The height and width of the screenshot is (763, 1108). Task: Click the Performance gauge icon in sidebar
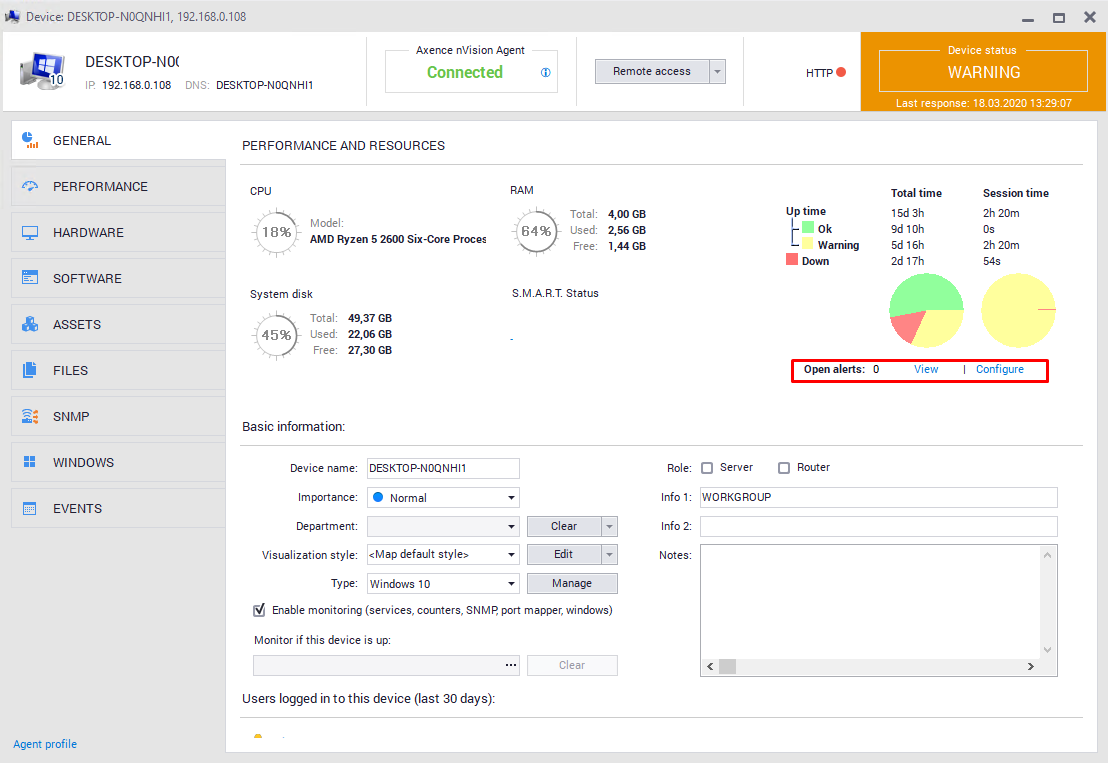(x=30, y=187)
